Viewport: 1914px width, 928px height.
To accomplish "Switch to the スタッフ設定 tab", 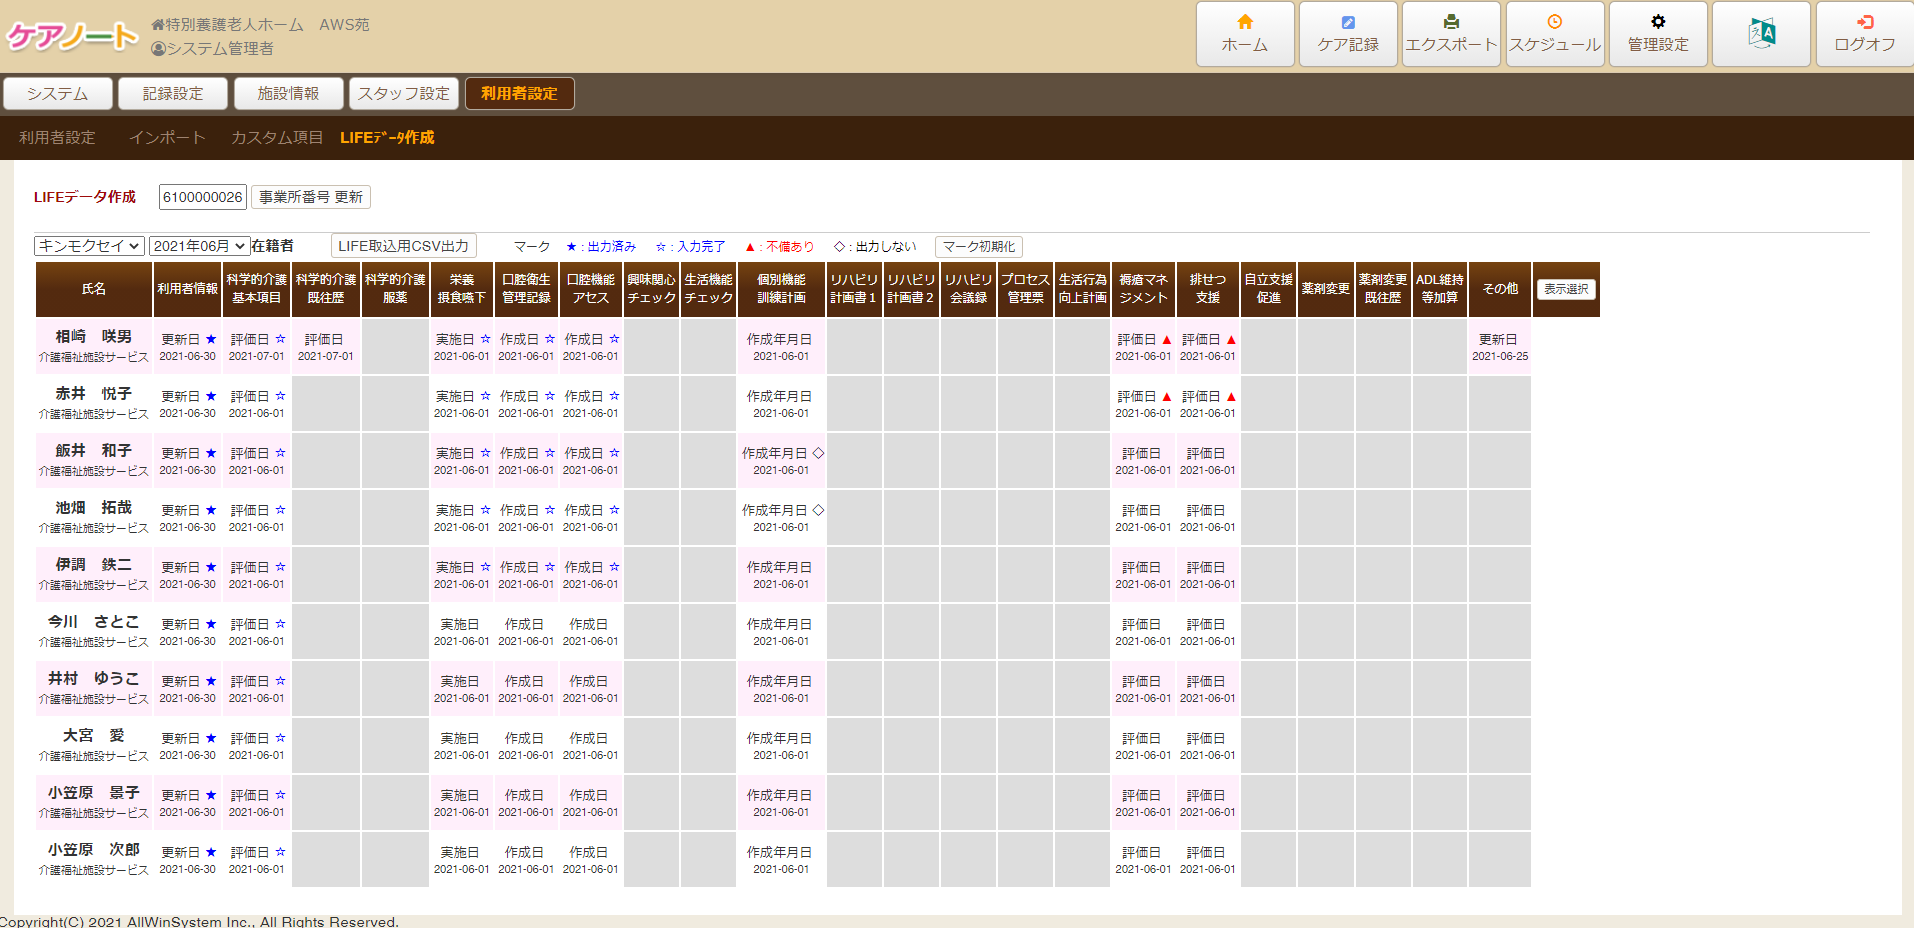I will [403, 93].
